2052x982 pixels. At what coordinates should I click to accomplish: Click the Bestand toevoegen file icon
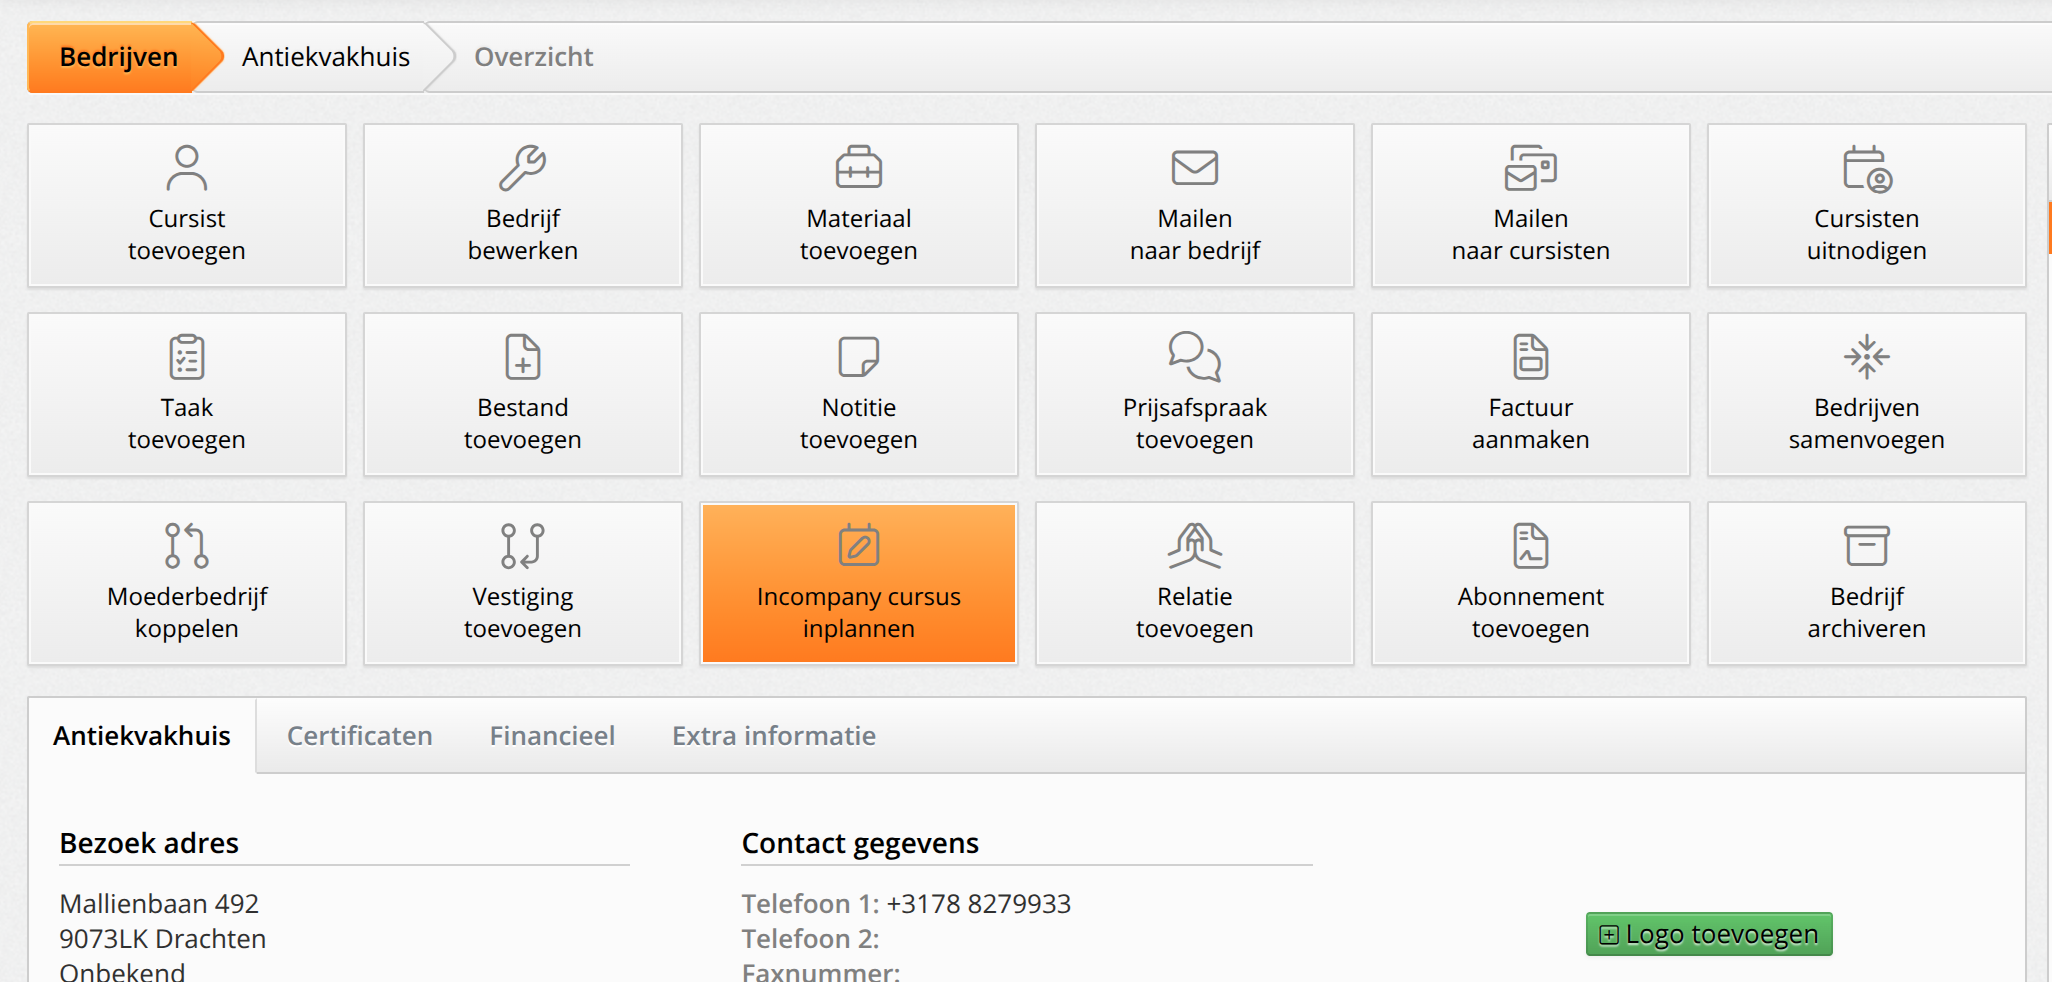[x=523, y=357]
